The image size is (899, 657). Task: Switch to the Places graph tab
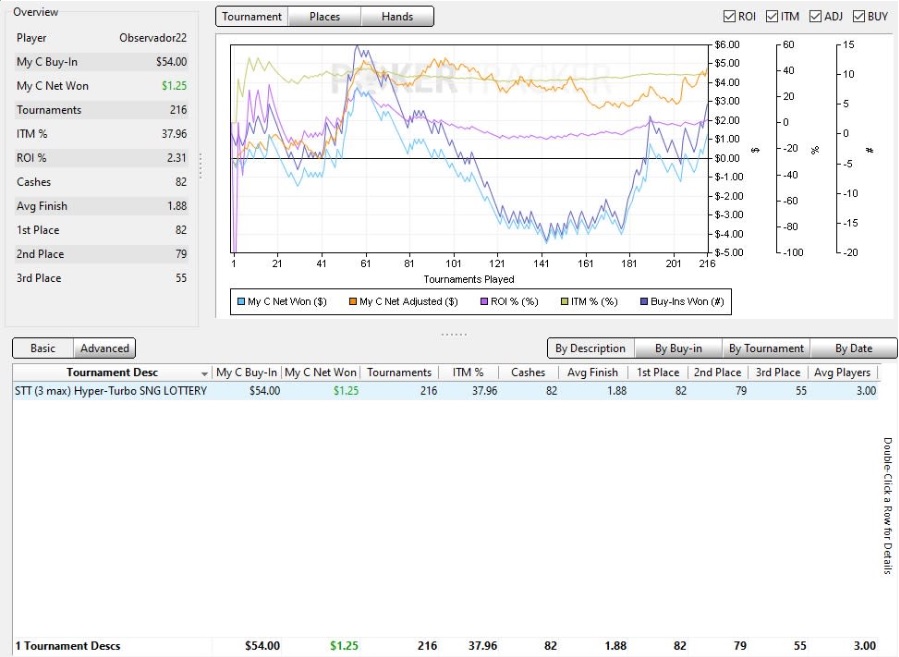[x=325, y=17]
